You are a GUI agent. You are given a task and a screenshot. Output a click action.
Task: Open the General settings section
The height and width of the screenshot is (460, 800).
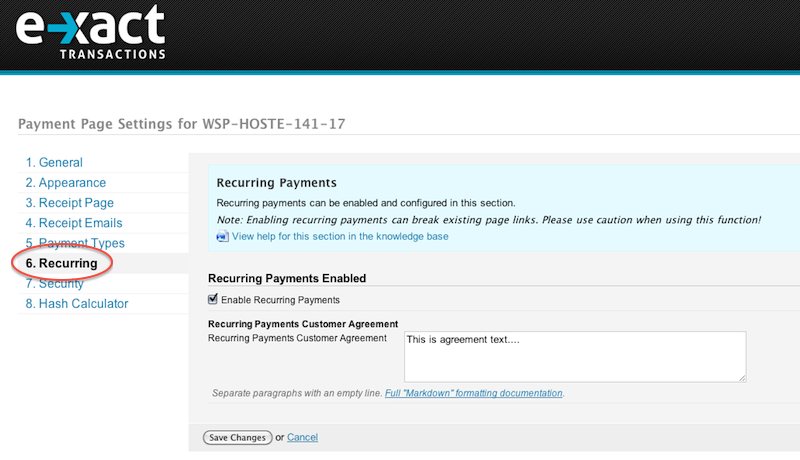[54, 162]
